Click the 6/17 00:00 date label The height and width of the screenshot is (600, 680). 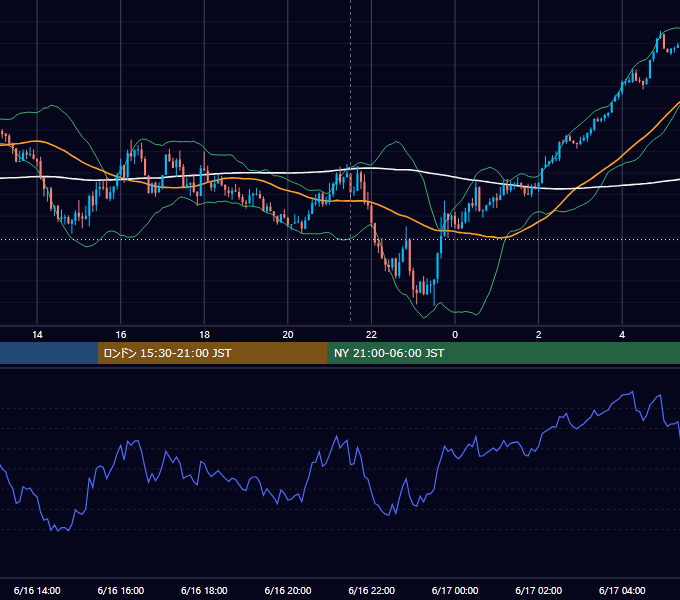(455, 590)
